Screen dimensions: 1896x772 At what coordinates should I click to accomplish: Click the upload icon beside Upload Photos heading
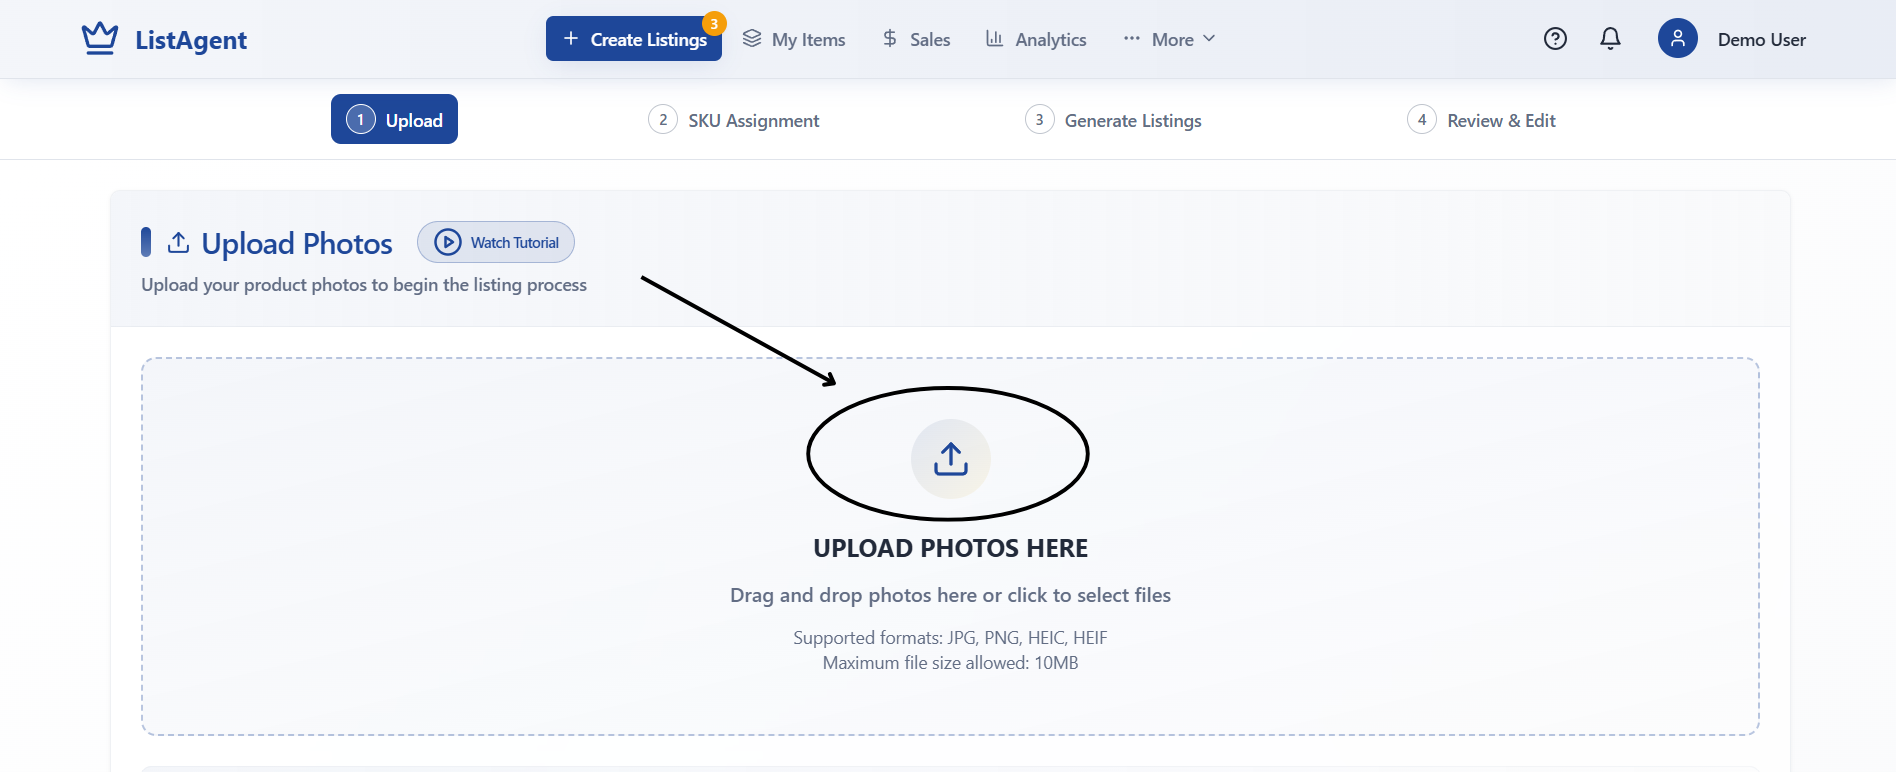tap(179, 242)
